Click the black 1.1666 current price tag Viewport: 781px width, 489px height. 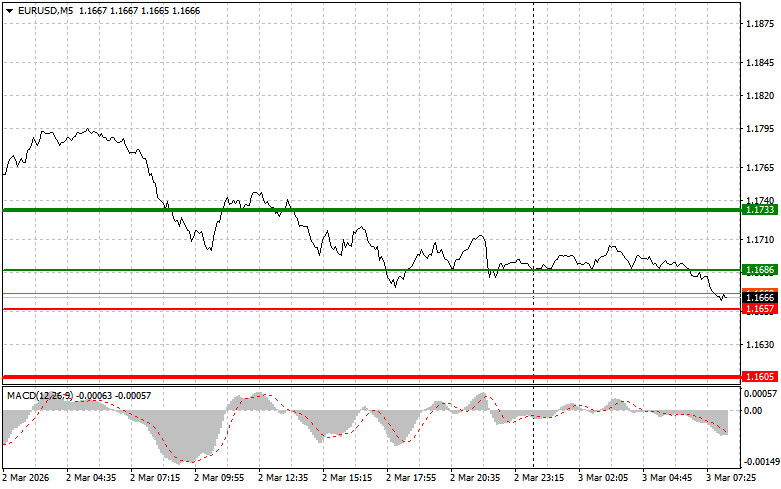(760, 298)
